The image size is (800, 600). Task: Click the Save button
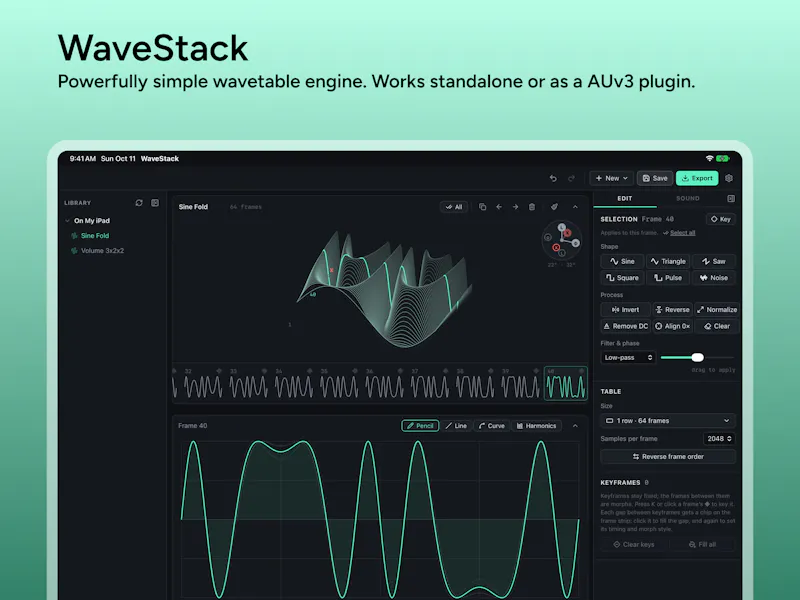click(x=655, y=178)
